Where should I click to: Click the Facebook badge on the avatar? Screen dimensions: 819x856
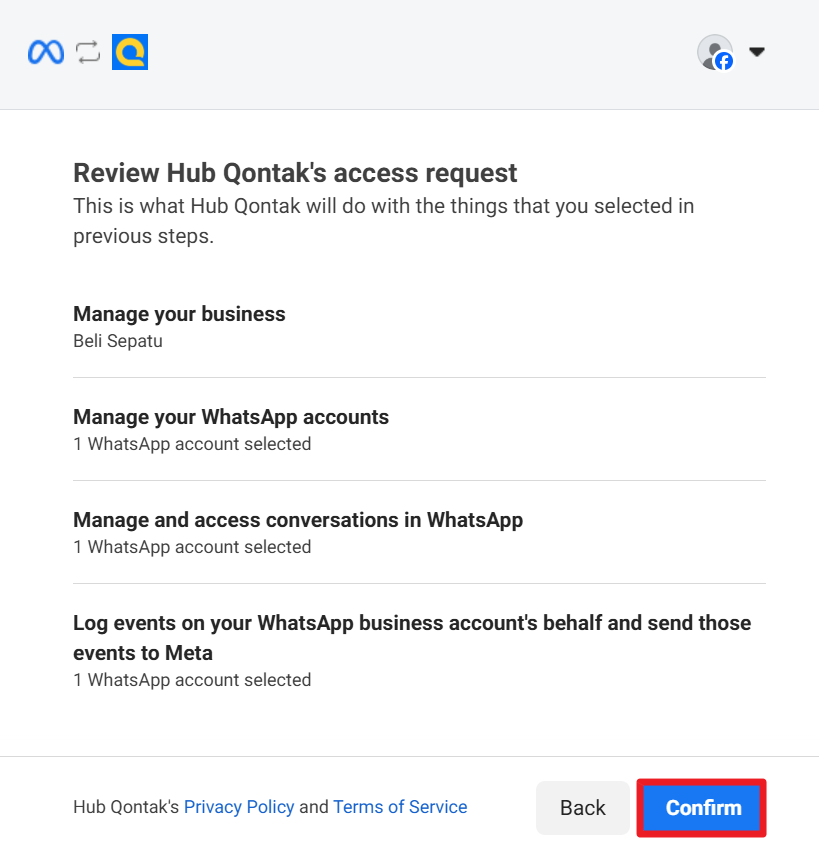pos(724,61)
